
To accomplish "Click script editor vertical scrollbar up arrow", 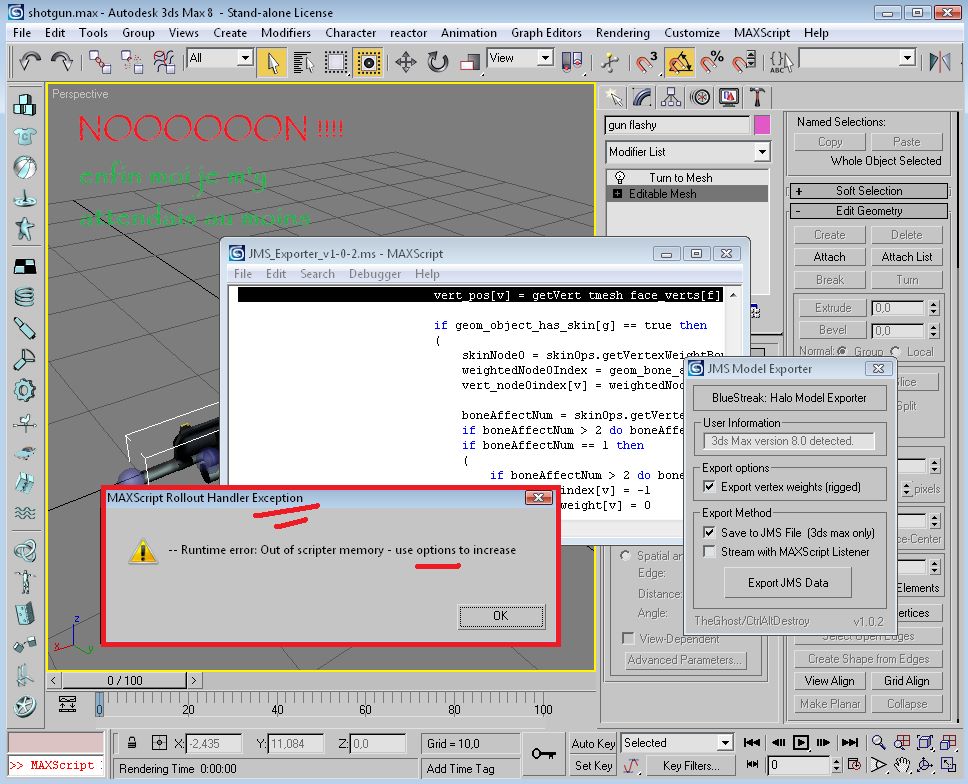I will (x=733, y=295).
